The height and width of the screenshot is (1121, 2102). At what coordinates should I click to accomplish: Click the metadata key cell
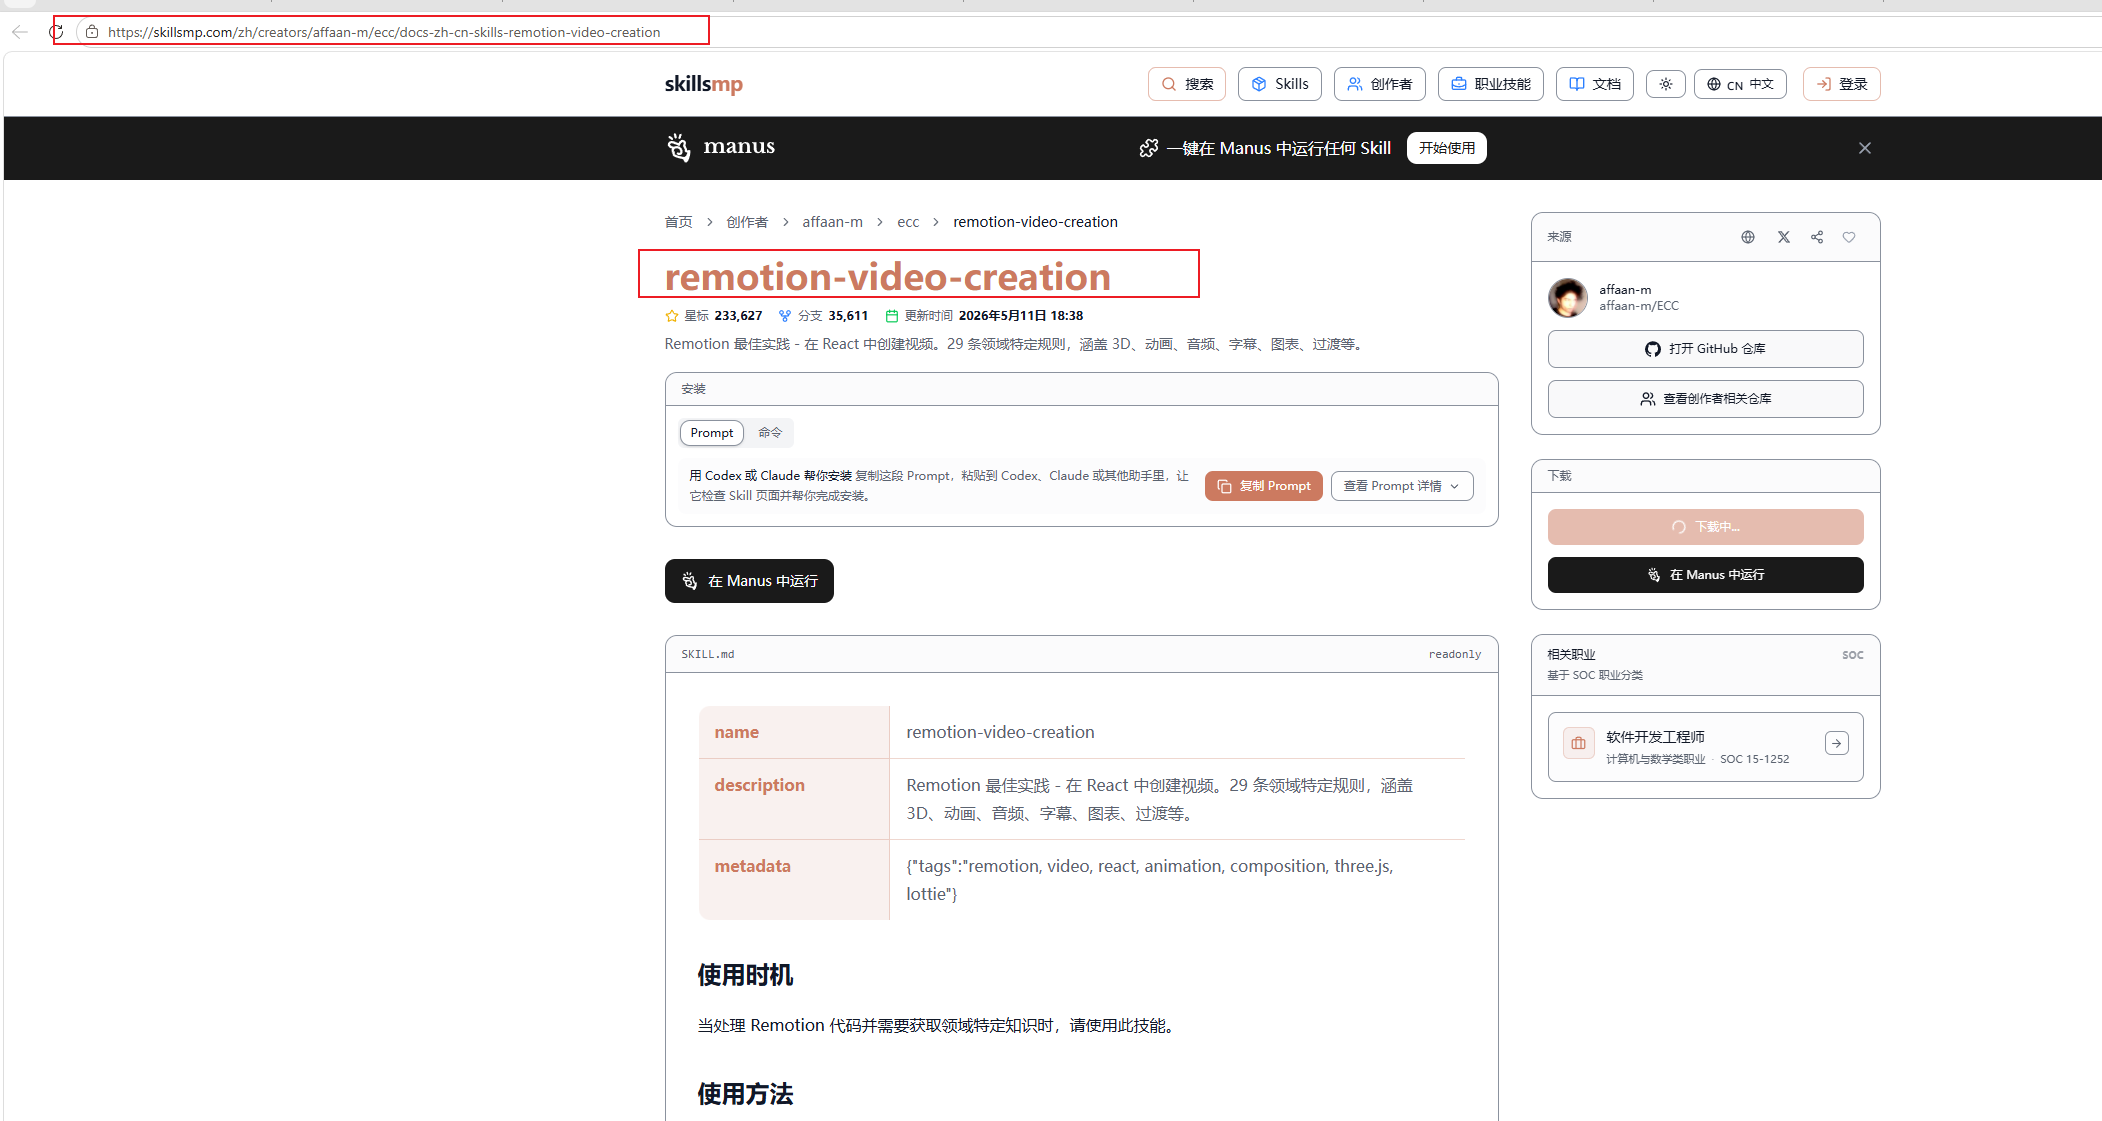[794, 879]
